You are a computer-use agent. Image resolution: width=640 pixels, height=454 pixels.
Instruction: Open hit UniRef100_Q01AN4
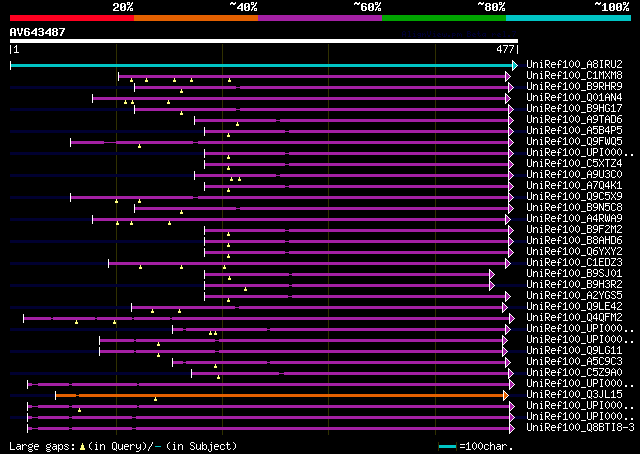point(574,98)
